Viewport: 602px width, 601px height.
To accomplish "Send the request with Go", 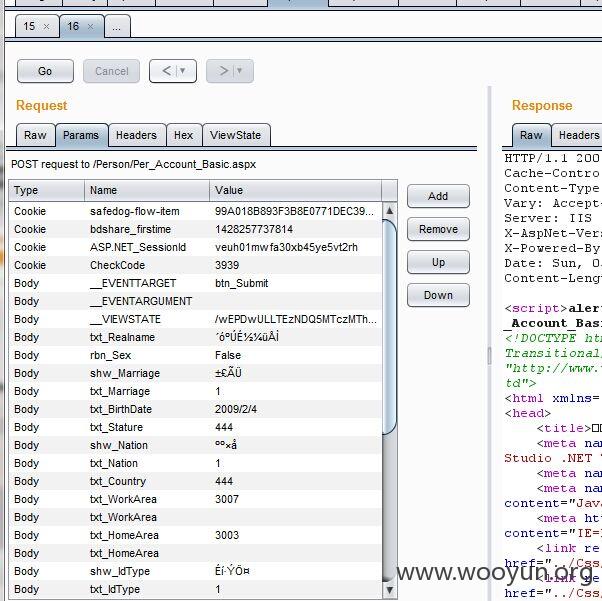I will (45, 71).
